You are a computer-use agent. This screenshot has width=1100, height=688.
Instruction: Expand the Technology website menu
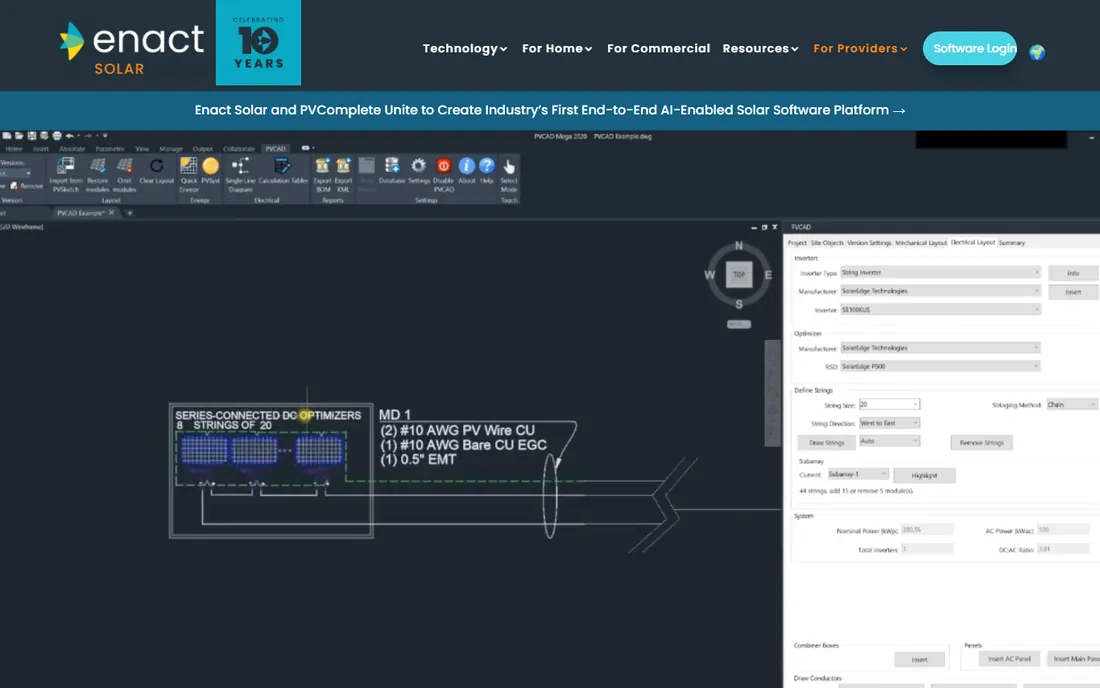(464, 48)
